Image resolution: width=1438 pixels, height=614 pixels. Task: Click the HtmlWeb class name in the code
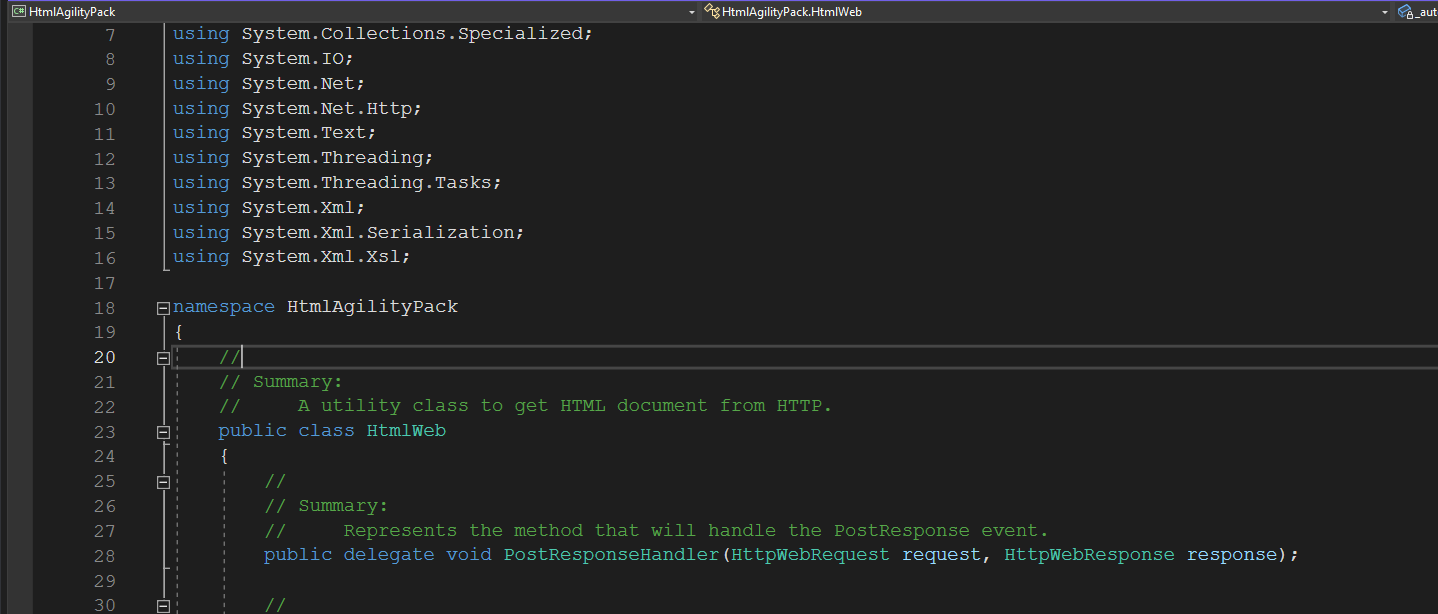(x=406, y=431)
